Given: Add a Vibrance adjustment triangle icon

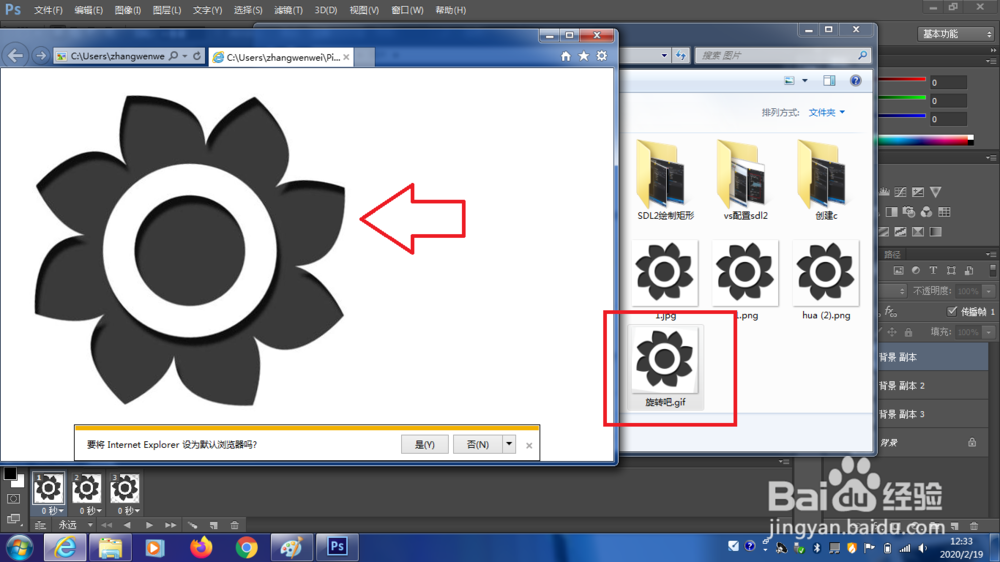Looking at the screenshot, I should click(x=936, y=192).
